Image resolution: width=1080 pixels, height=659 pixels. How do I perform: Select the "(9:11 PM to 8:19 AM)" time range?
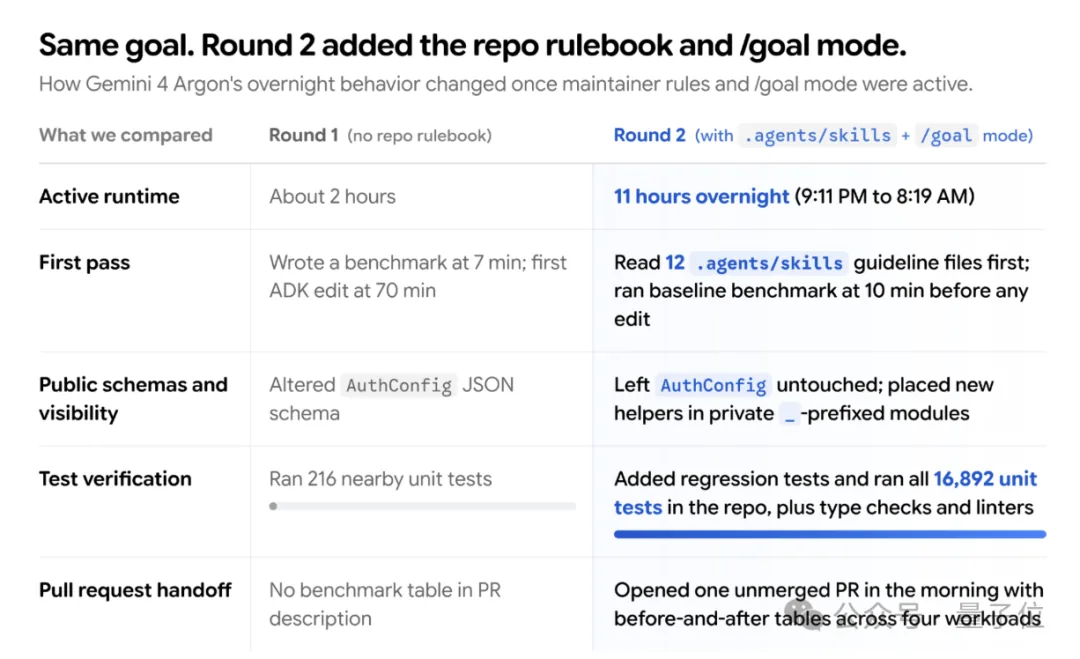[884, 196]
